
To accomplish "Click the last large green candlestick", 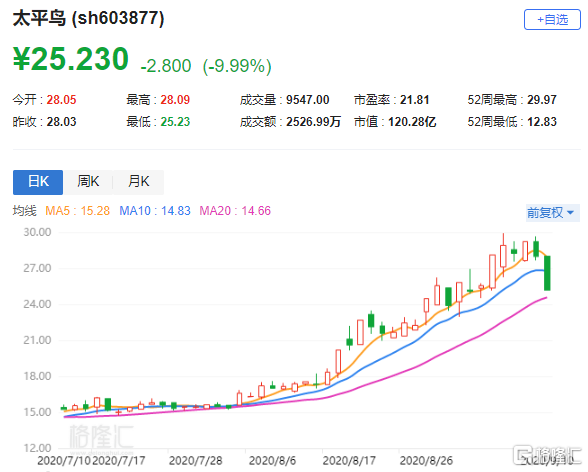I will point(547,273).
